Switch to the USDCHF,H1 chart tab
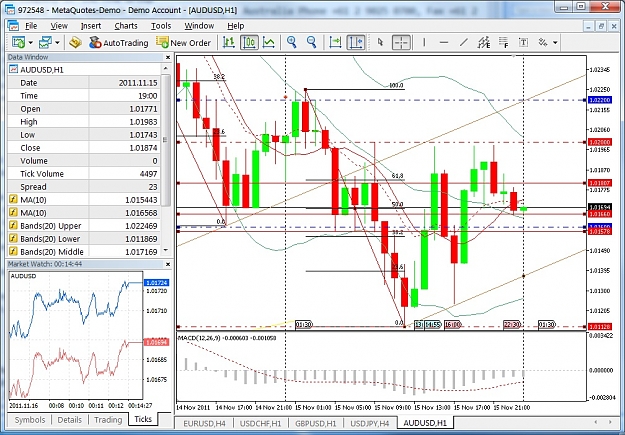Image resolution: width=625 pixels, height=435 pixels. 260,423
